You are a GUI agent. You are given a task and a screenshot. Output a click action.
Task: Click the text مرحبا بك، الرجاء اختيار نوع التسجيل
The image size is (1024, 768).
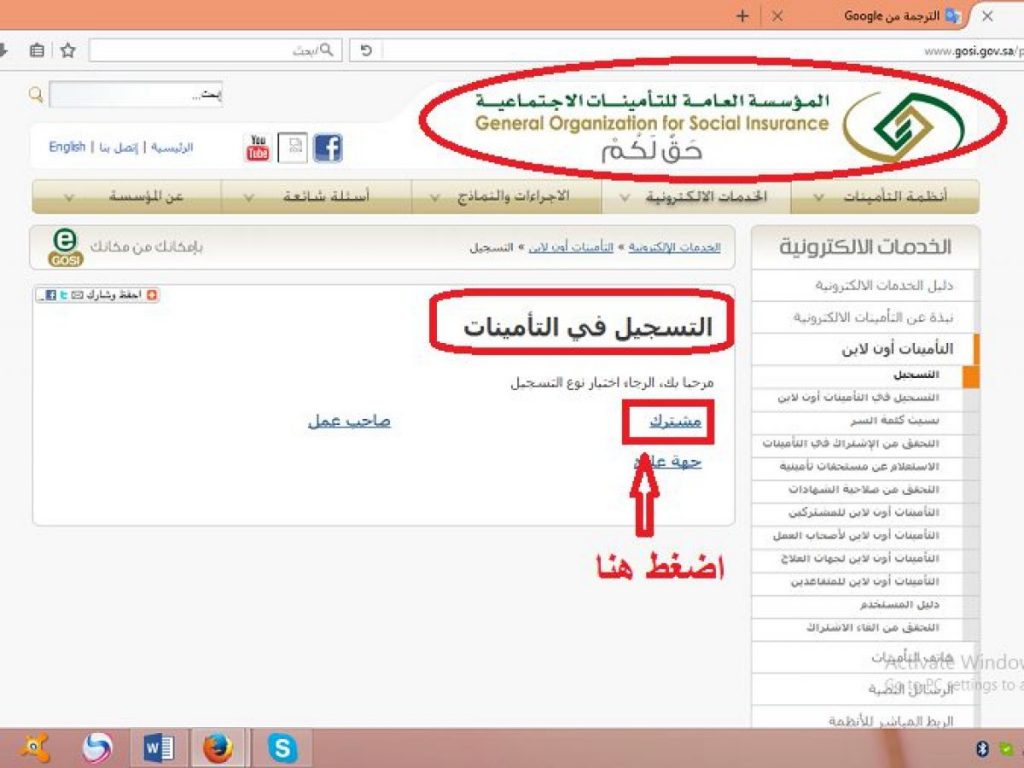(x=612, y=383)
